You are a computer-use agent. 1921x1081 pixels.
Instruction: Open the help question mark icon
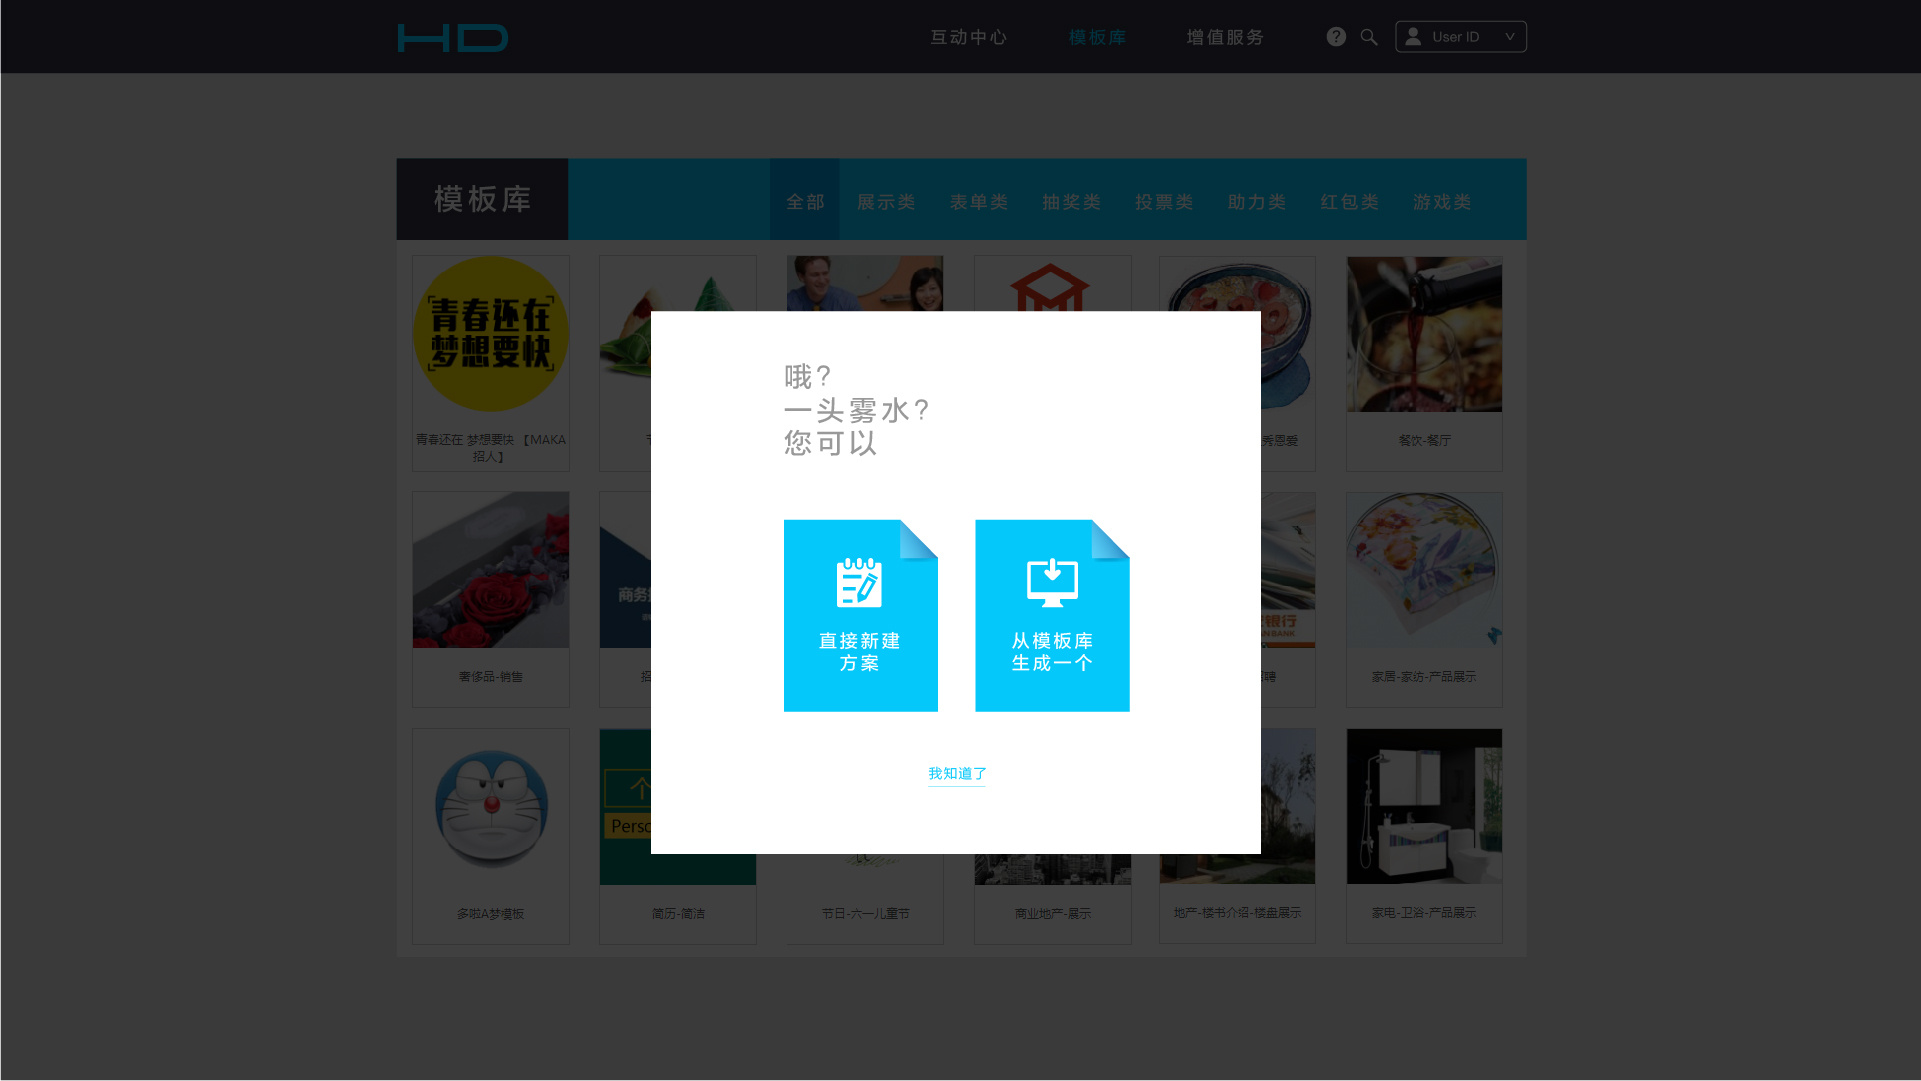point(1336,37)
